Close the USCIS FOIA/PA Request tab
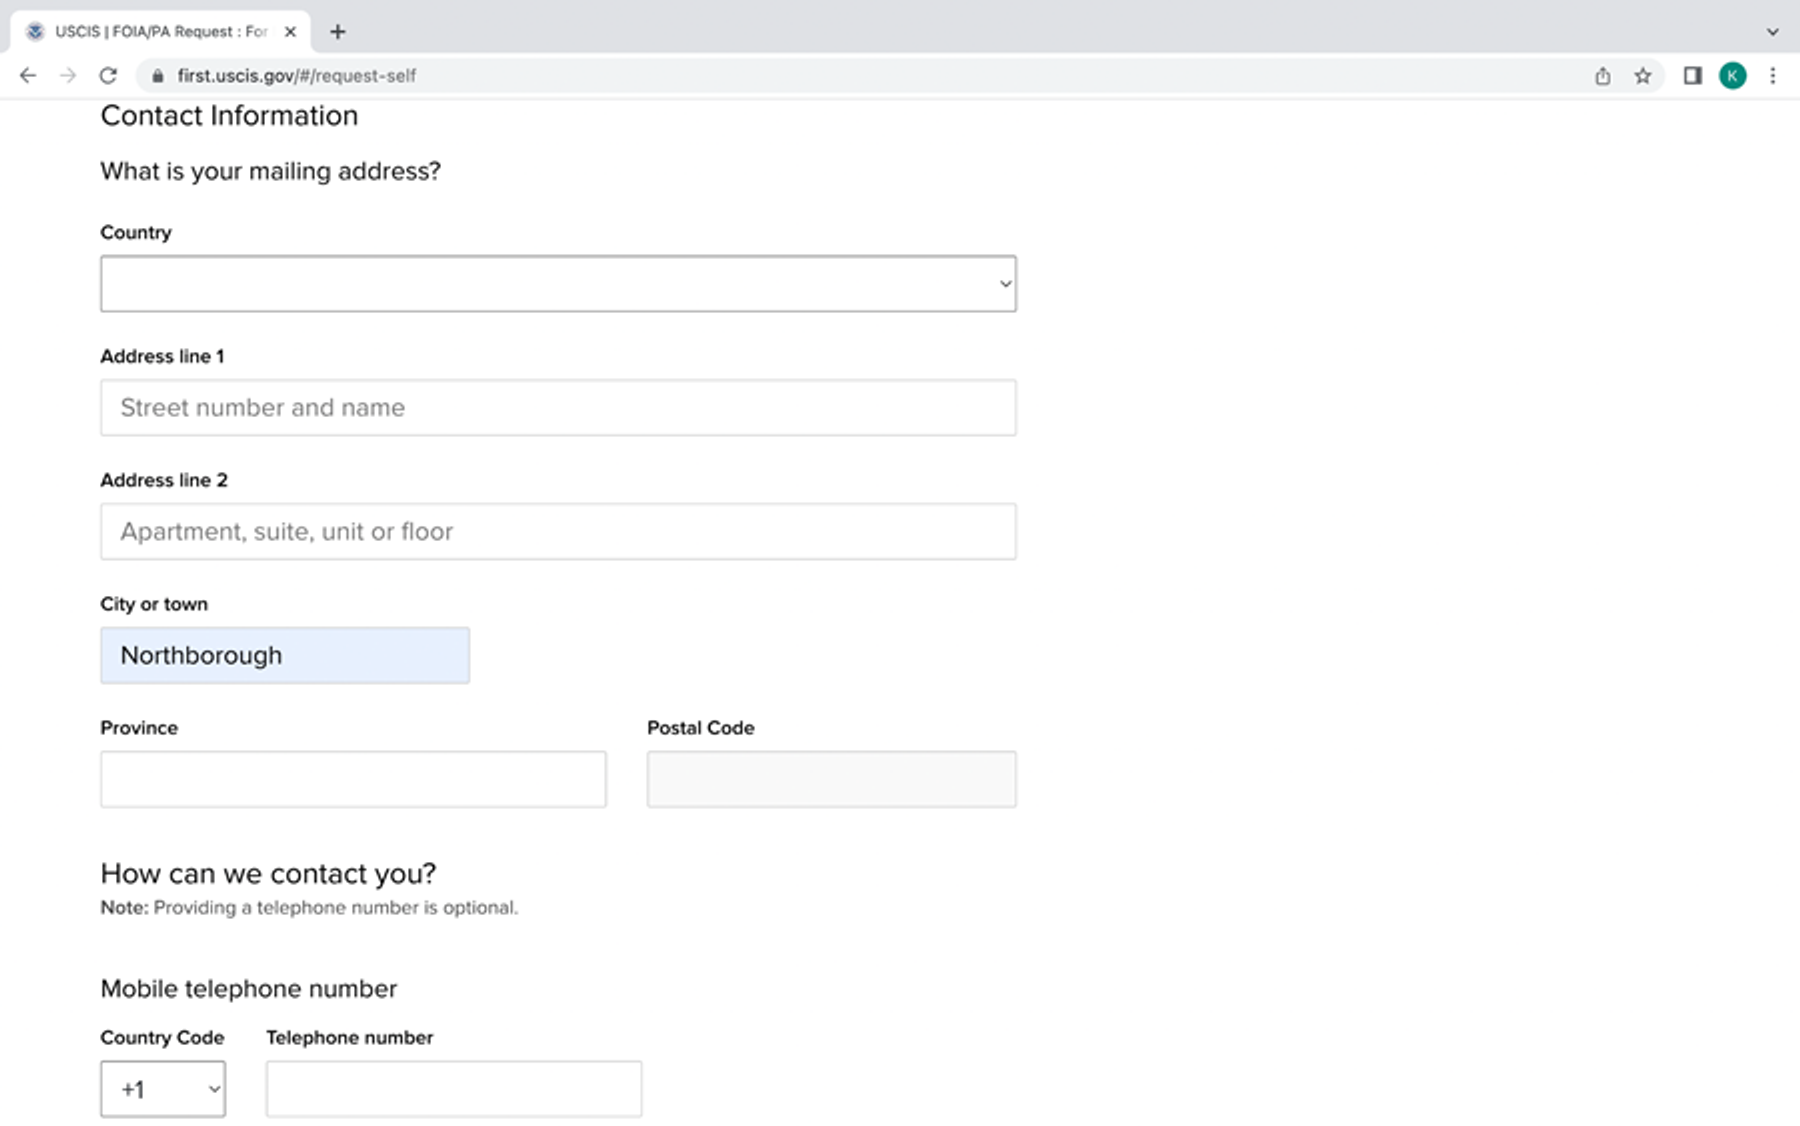 290,32
